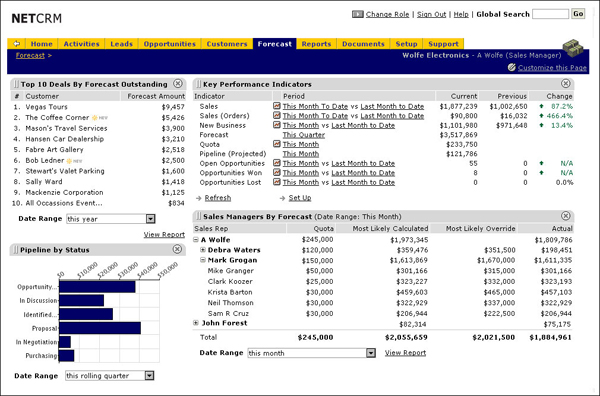Grab the Top 10 Deals drag handle
Viewport: 600px width, 396px height.
[16, 84]
